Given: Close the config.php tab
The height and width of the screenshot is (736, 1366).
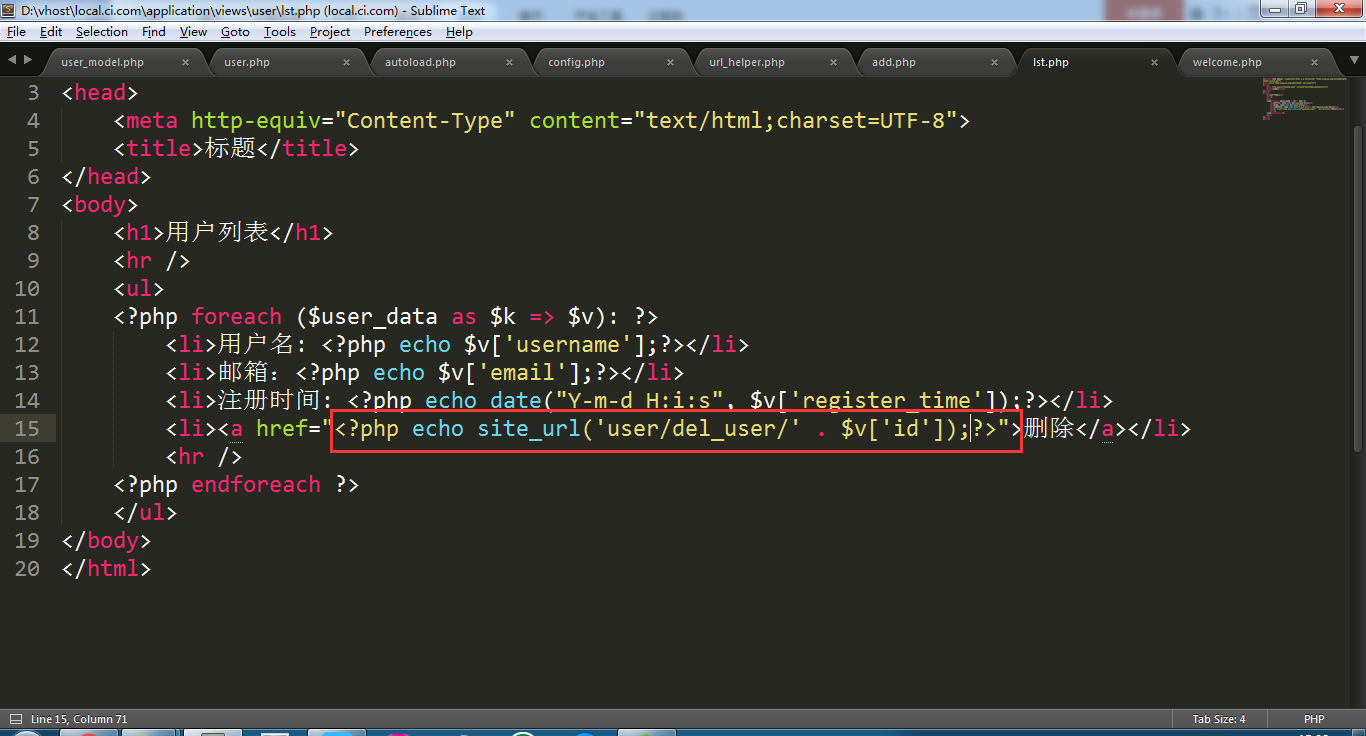Looking at the screenshot, I should point(671,62).
